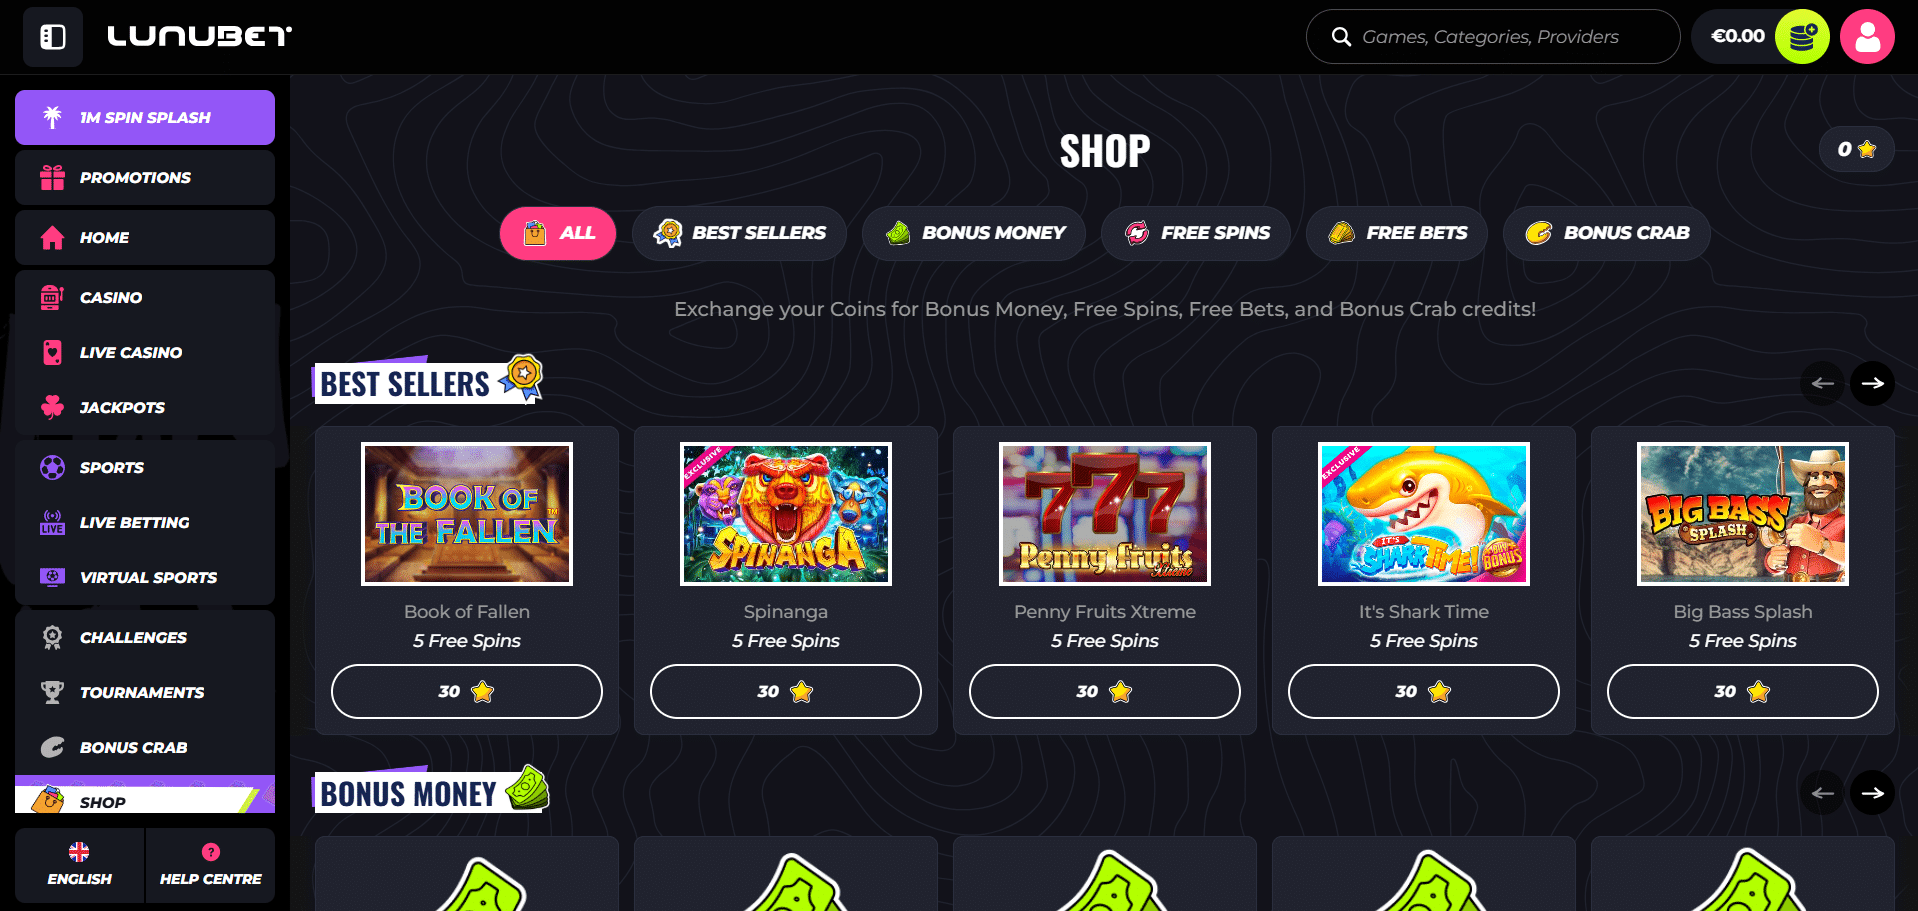Viewport: 1918px width, 911px height.
Task: Open the Big Bass Splash thumbnail
Action: (1743, 514)
